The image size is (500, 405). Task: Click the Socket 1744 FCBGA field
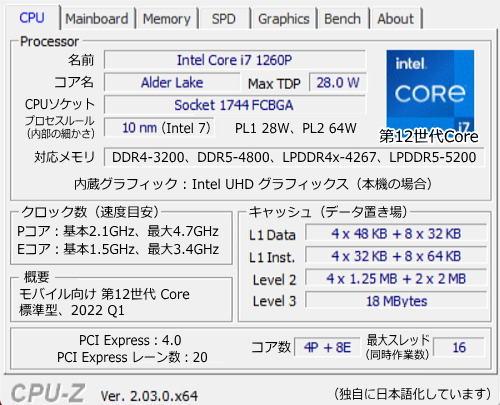click(235, 105)
